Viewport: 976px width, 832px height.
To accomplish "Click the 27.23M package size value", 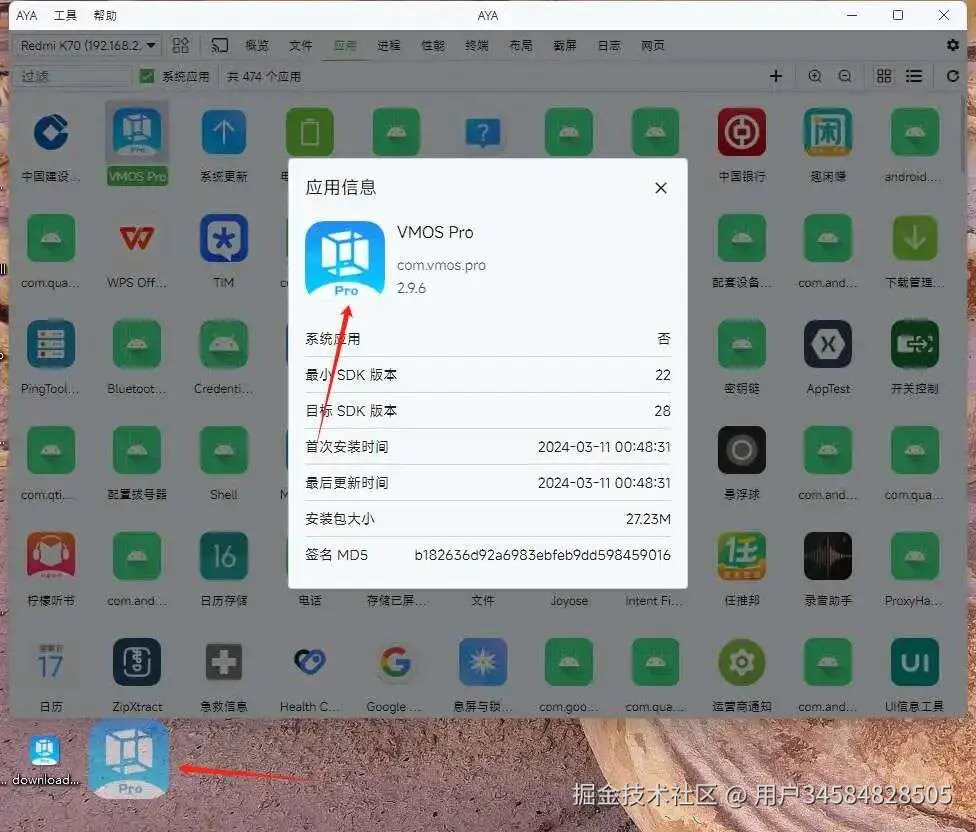I will 648,518.
